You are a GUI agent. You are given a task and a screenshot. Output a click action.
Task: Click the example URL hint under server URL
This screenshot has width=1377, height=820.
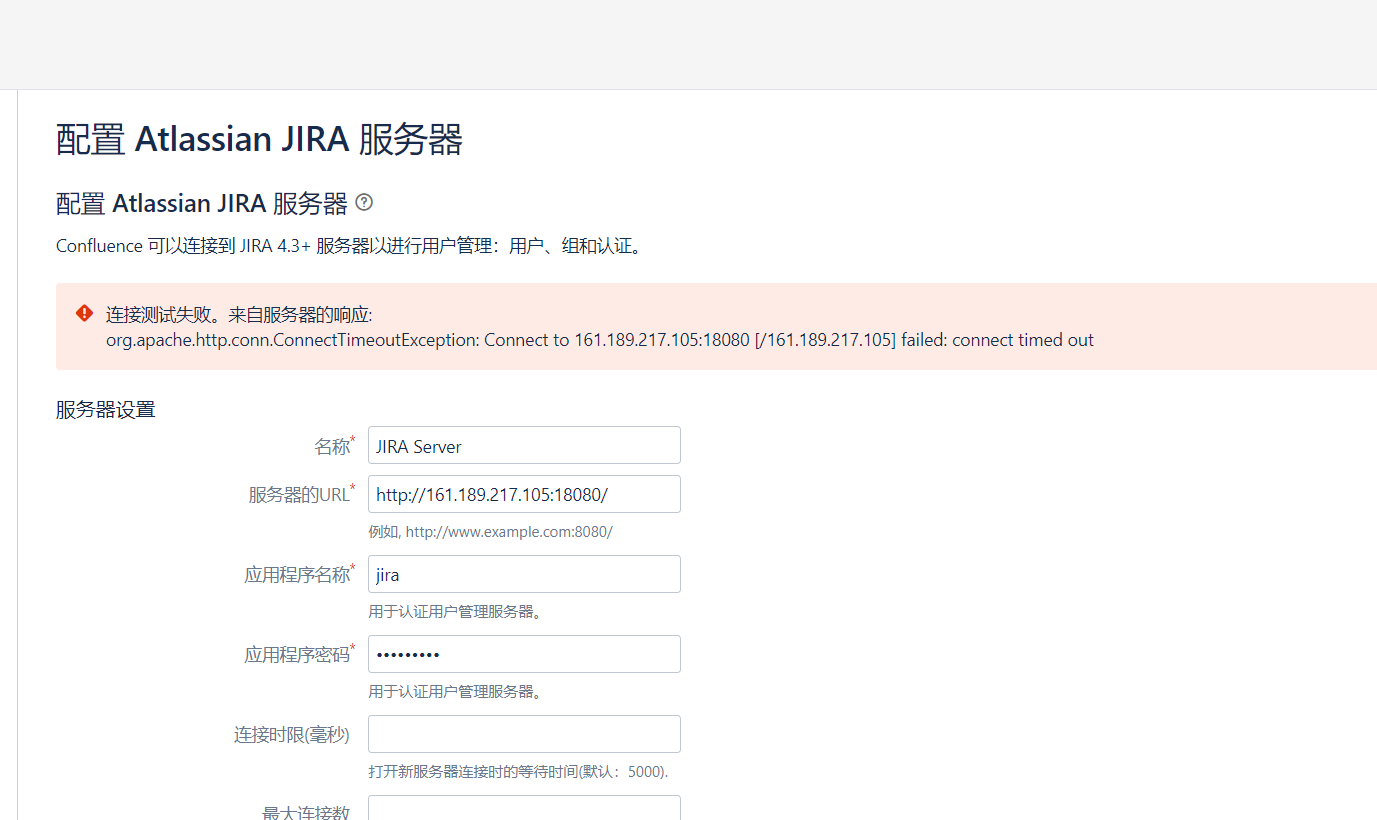tap(491, 532)
